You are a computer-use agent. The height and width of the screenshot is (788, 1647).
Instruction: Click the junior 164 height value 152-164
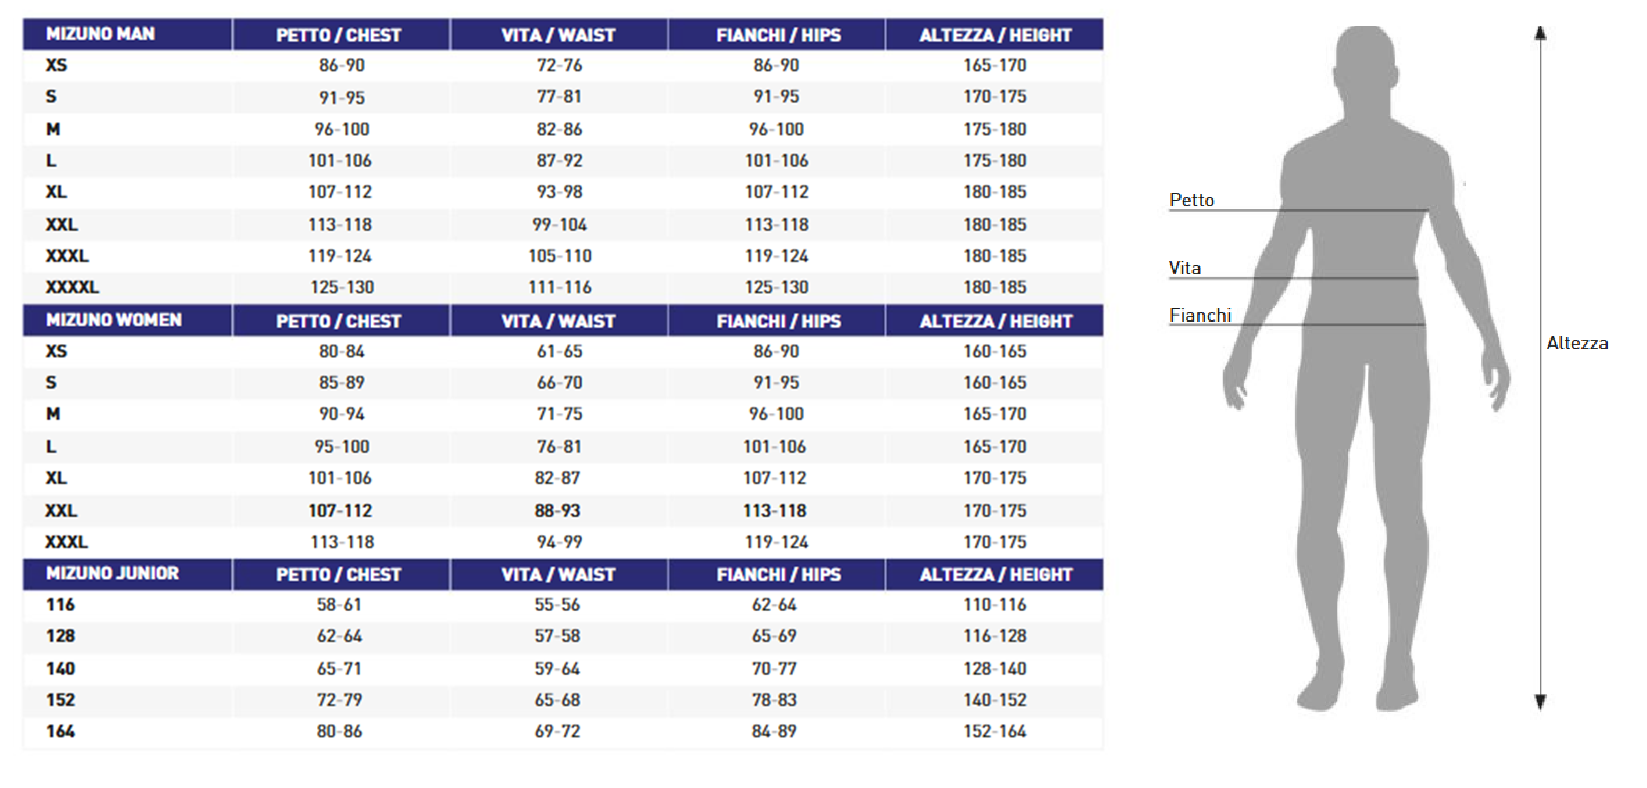point(994,732)
